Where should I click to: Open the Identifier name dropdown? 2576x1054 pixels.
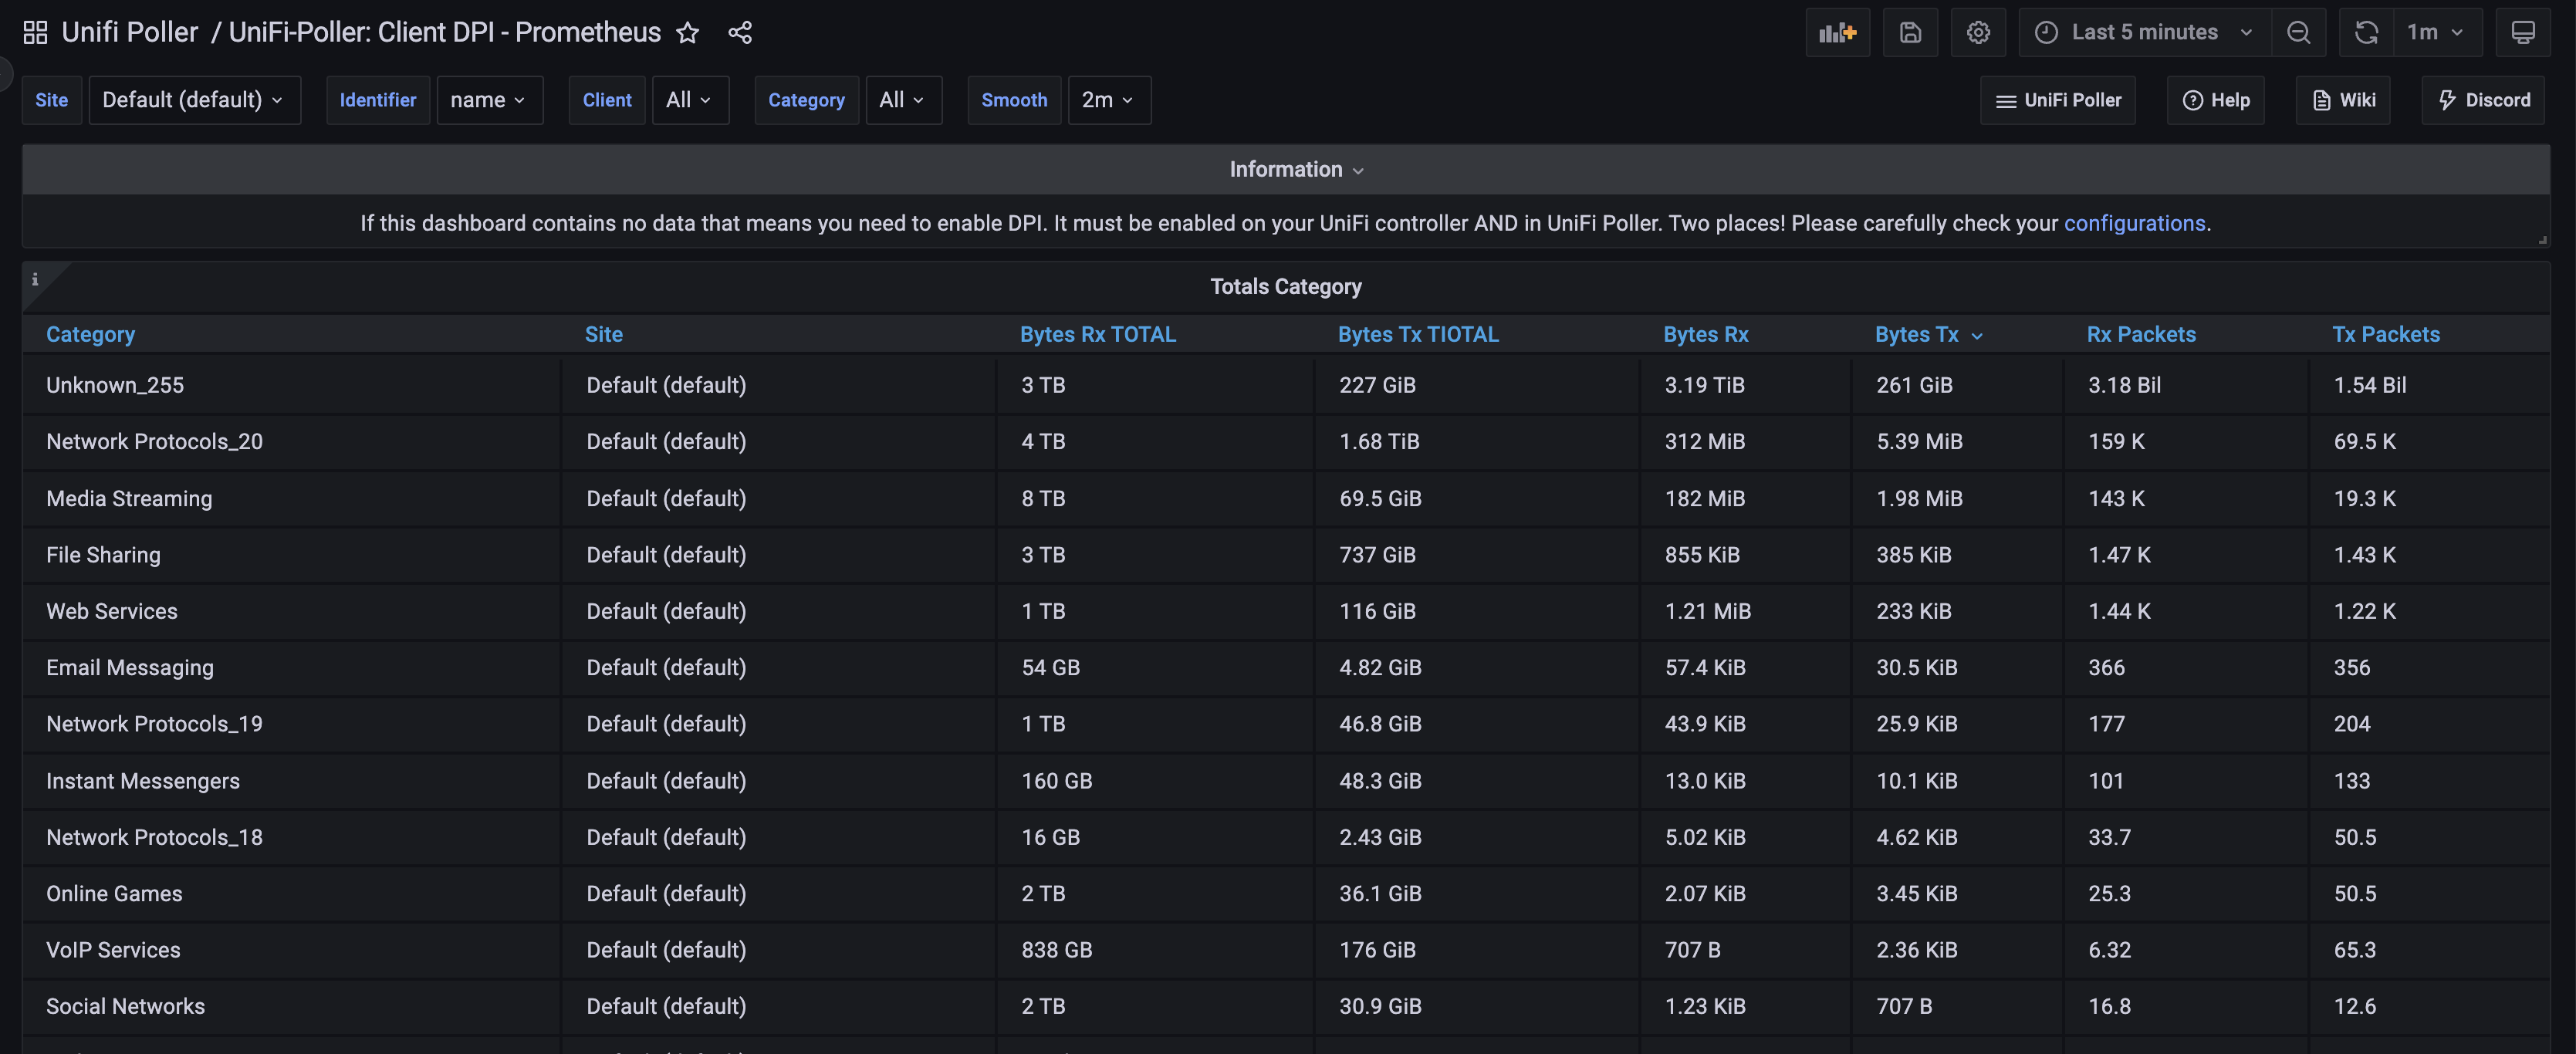pyautogui.click(x=489, y=100)
